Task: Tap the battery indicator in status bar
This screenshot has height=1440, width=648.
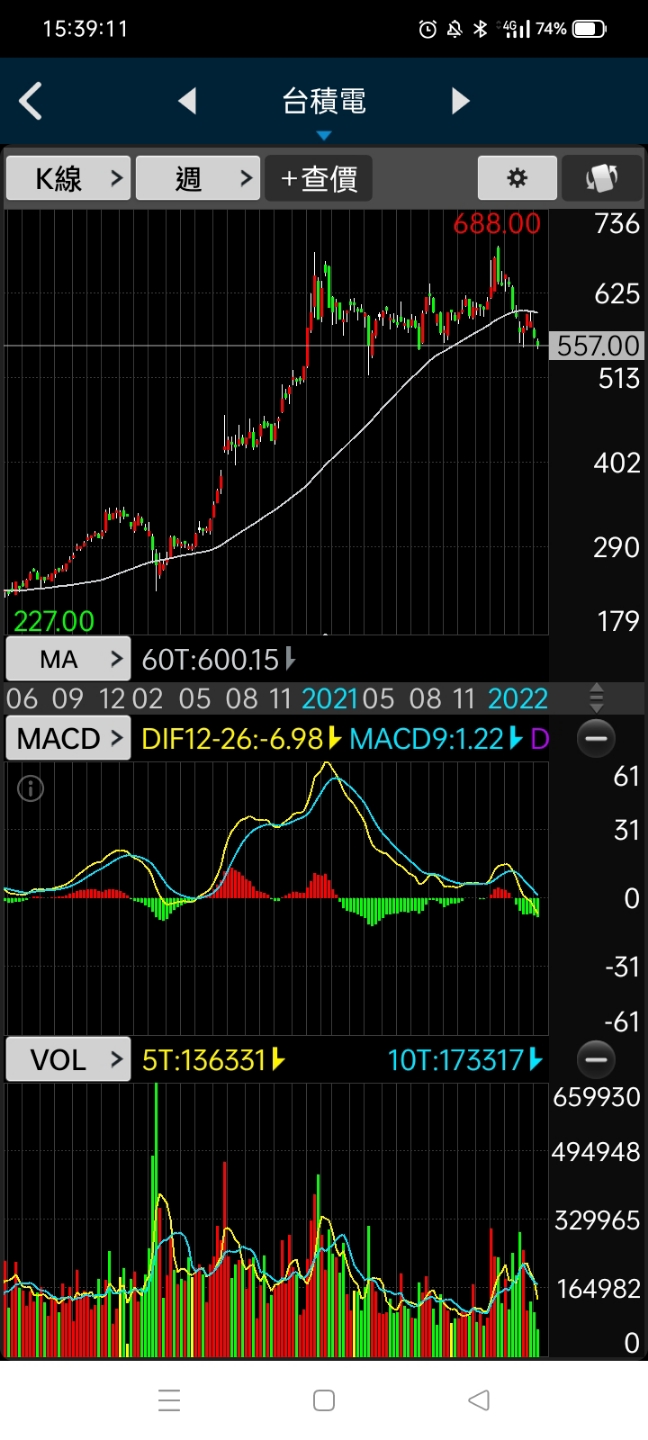Action: [590, 29]
